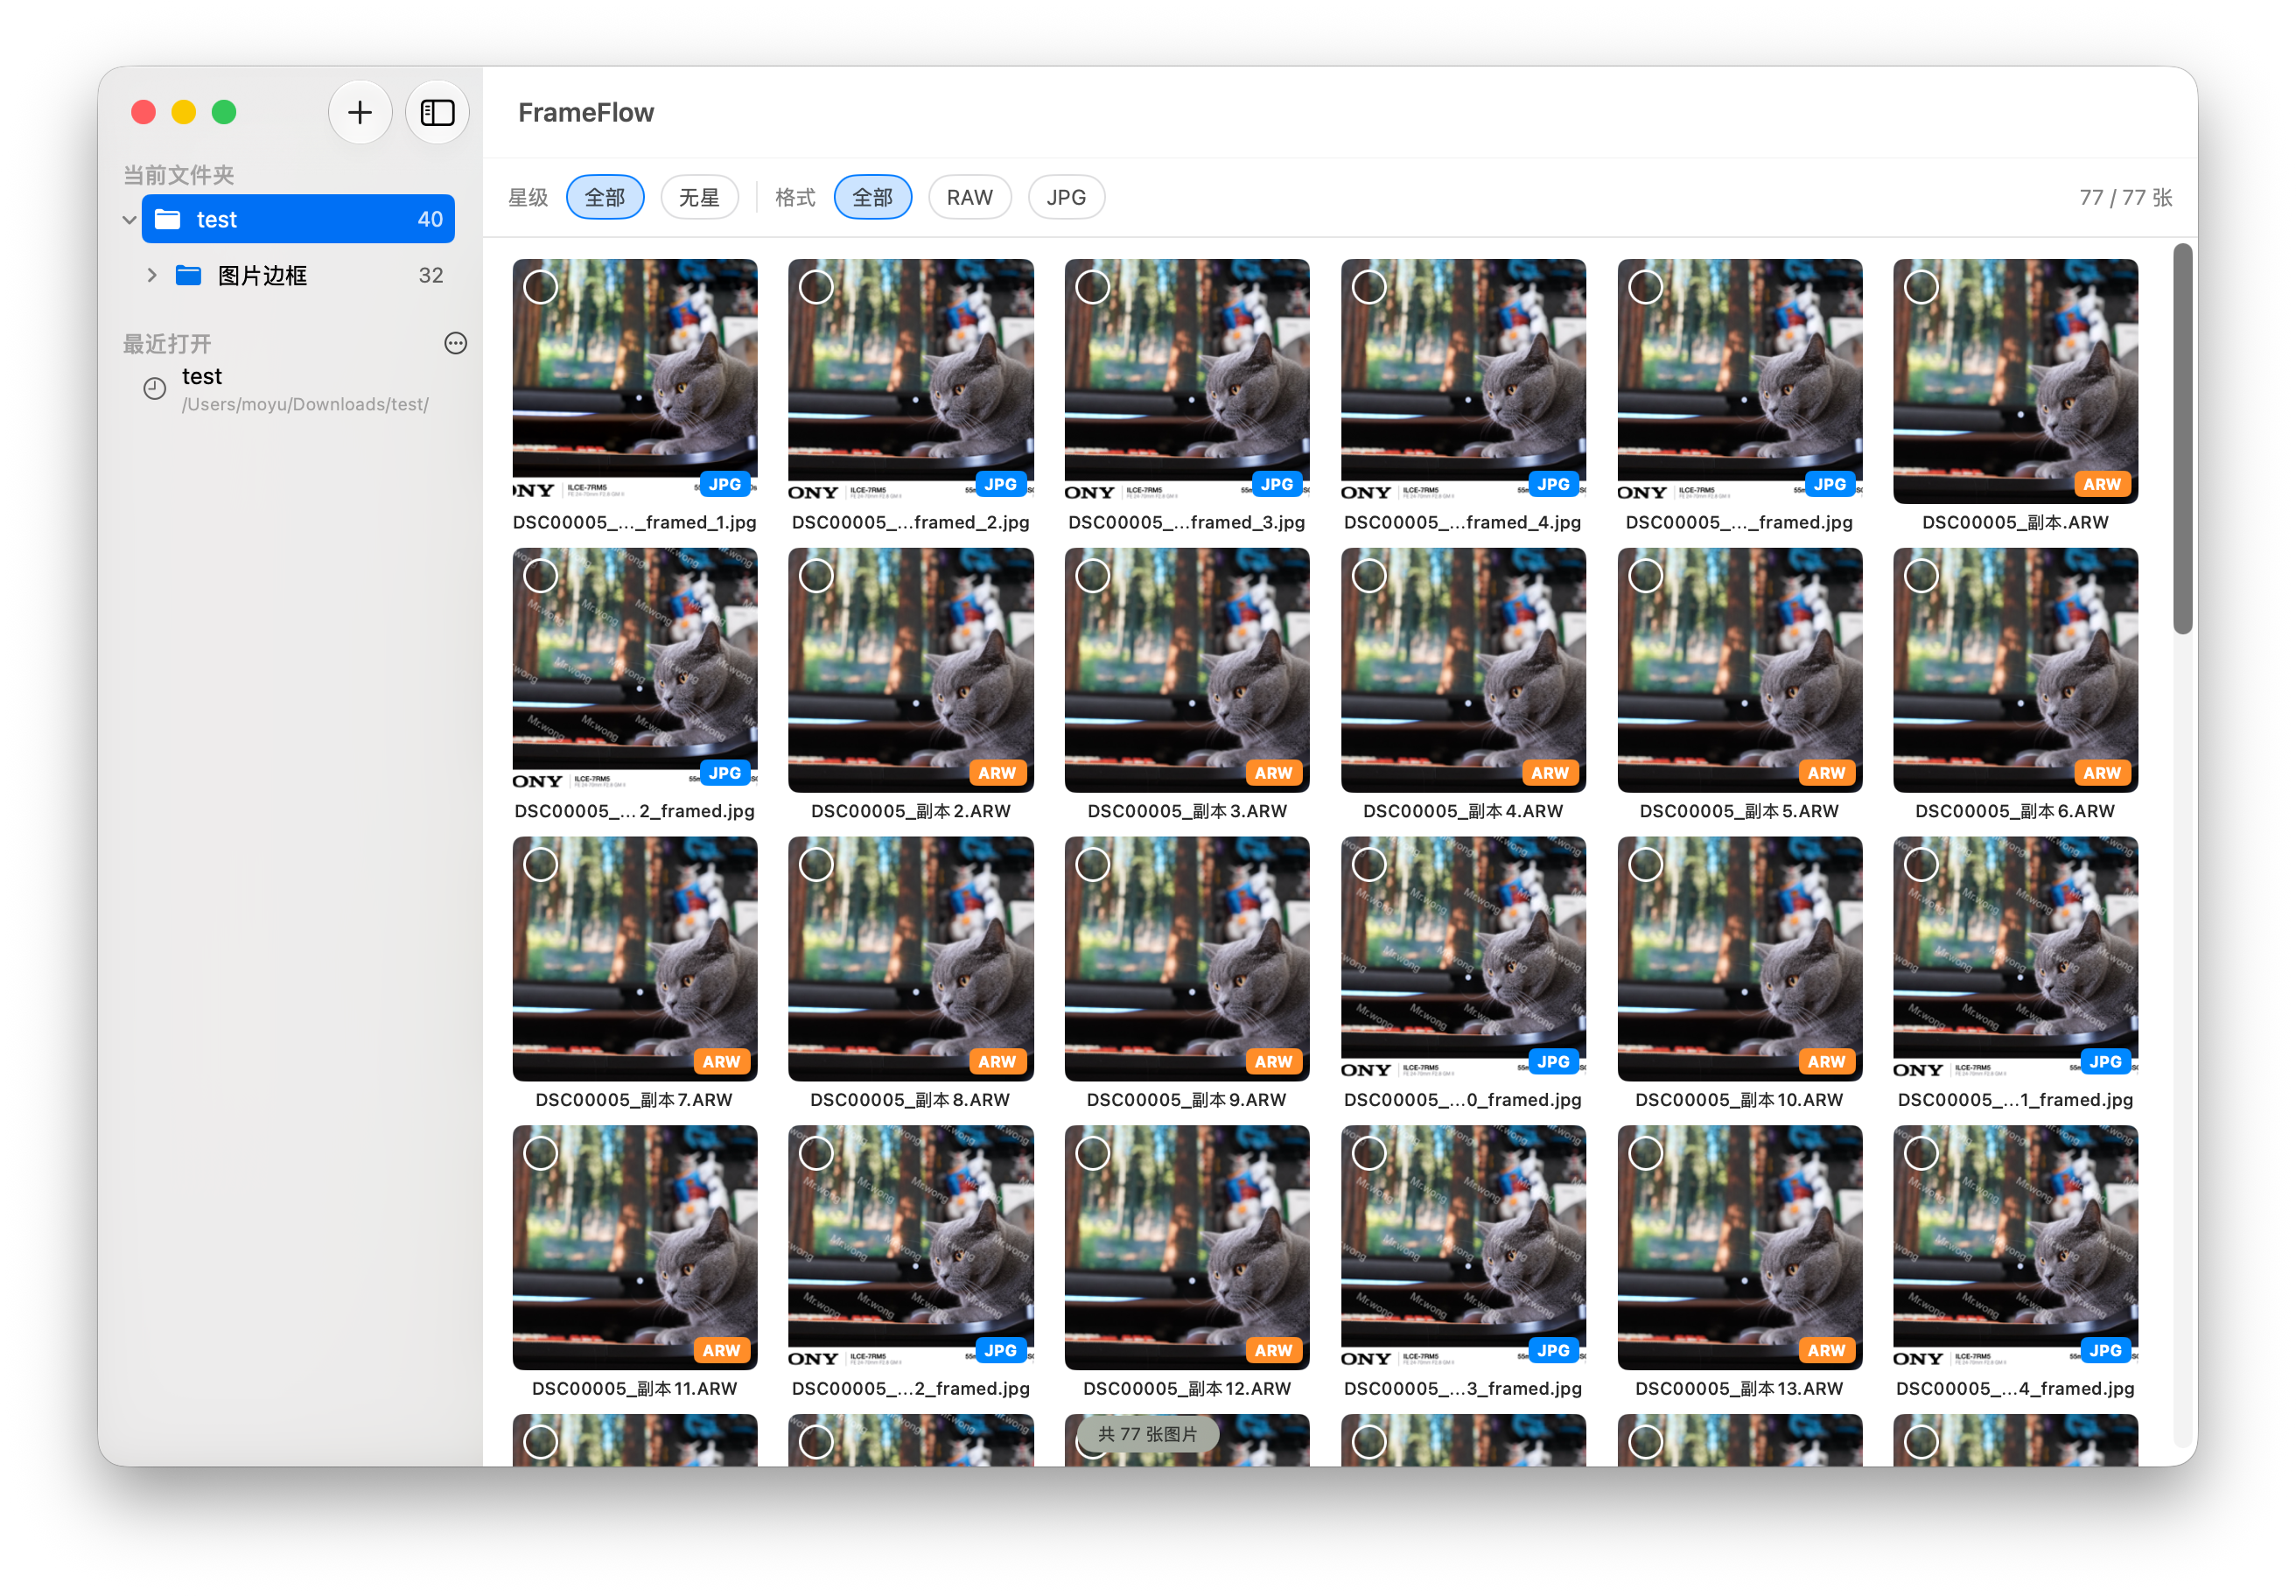The width and height of the screenshot is (2296, 1596).
Task: Click filename label DSC00005_副本 12.ARW
Action: pos(1187,1388)
